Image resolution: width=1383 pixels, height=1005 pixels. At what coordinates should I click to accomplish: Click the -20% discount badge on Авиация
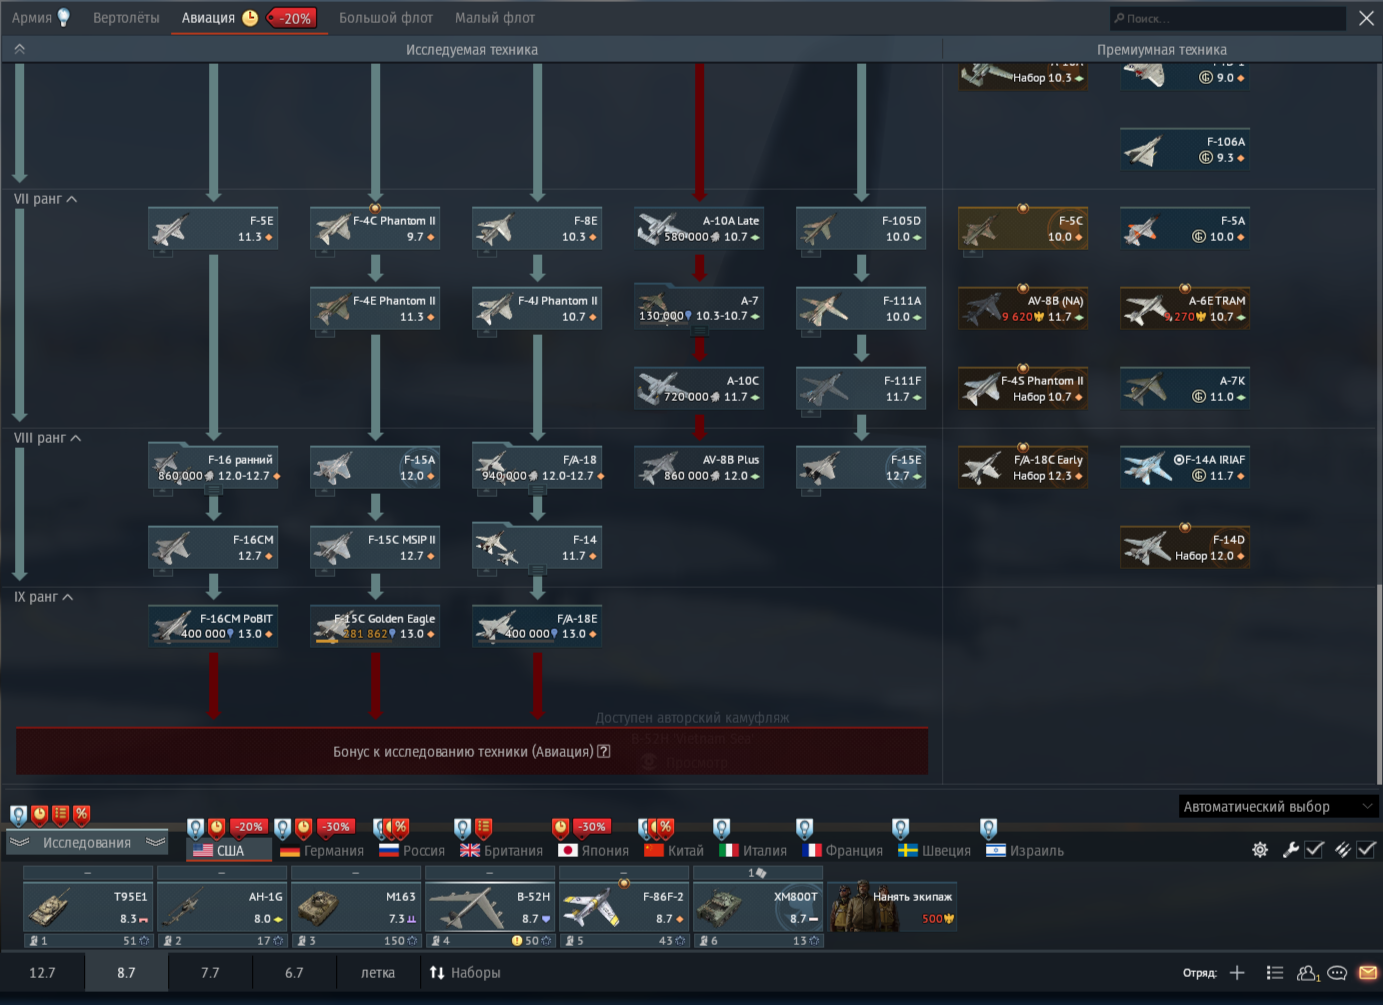(292, 18)
